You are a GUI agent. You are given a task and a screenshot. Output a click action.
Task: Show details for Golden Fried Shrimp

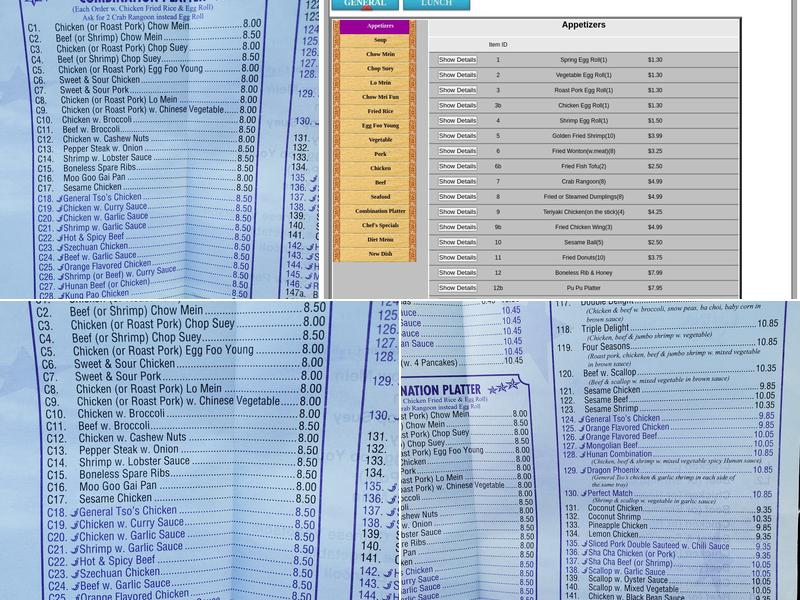tap(457, 136)
